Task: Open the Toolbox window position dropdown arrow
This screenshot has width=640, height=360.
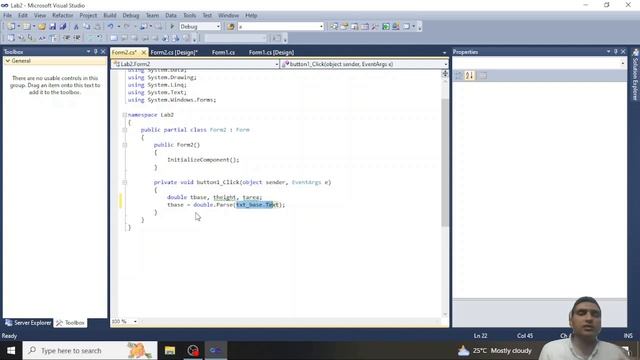Action: (88, 51)
